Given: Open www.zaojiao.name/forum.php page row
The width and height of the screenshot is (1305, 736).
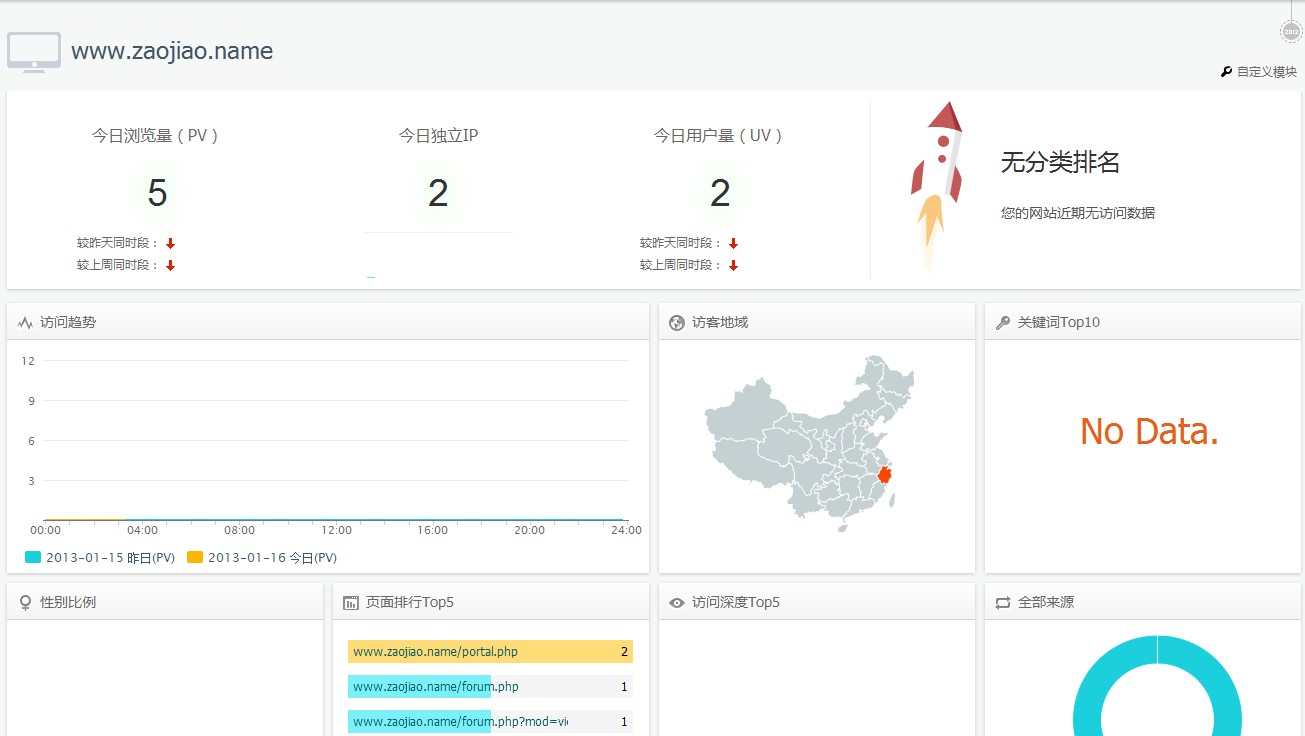Looking at the screenshot, I should pos(490,687).
